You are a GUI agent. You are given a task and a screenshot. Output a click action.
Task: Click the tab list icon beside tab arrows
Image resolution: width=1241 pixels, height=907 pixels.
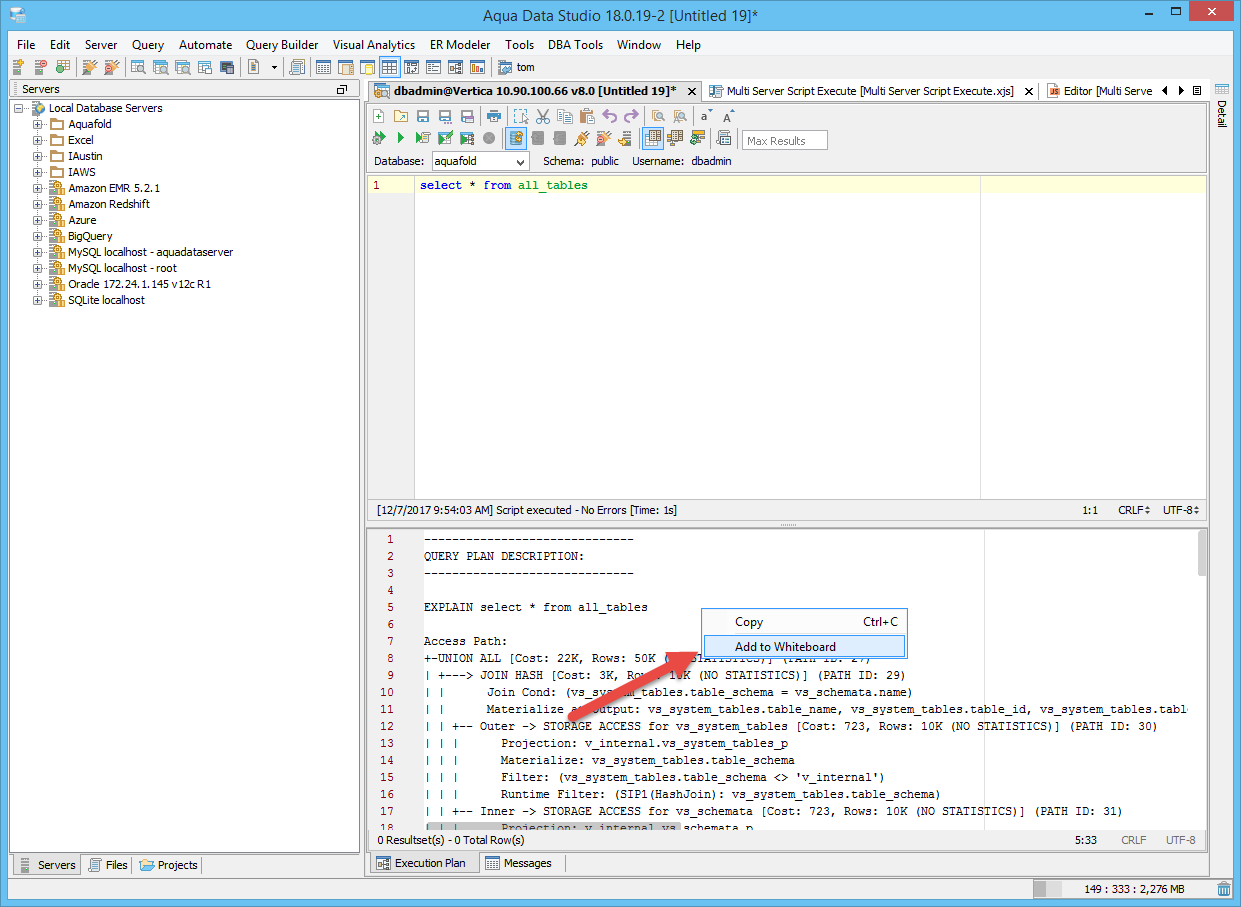click(x=1197, y=91)
